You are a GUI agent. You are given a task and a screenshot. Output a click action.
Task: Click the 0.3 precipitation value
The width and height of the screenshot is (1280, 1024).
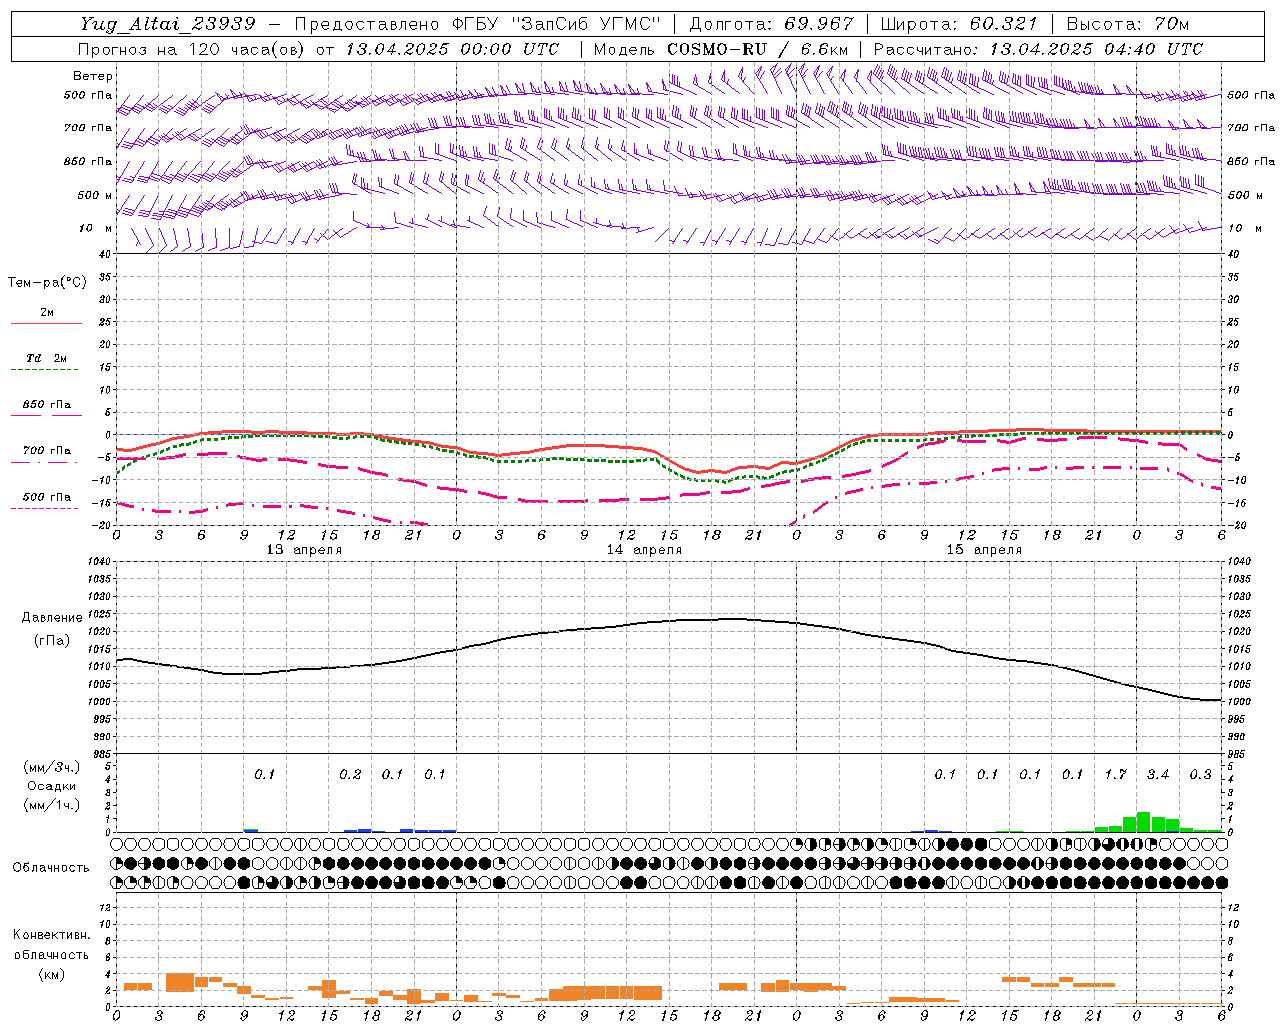click(1200, 775)
